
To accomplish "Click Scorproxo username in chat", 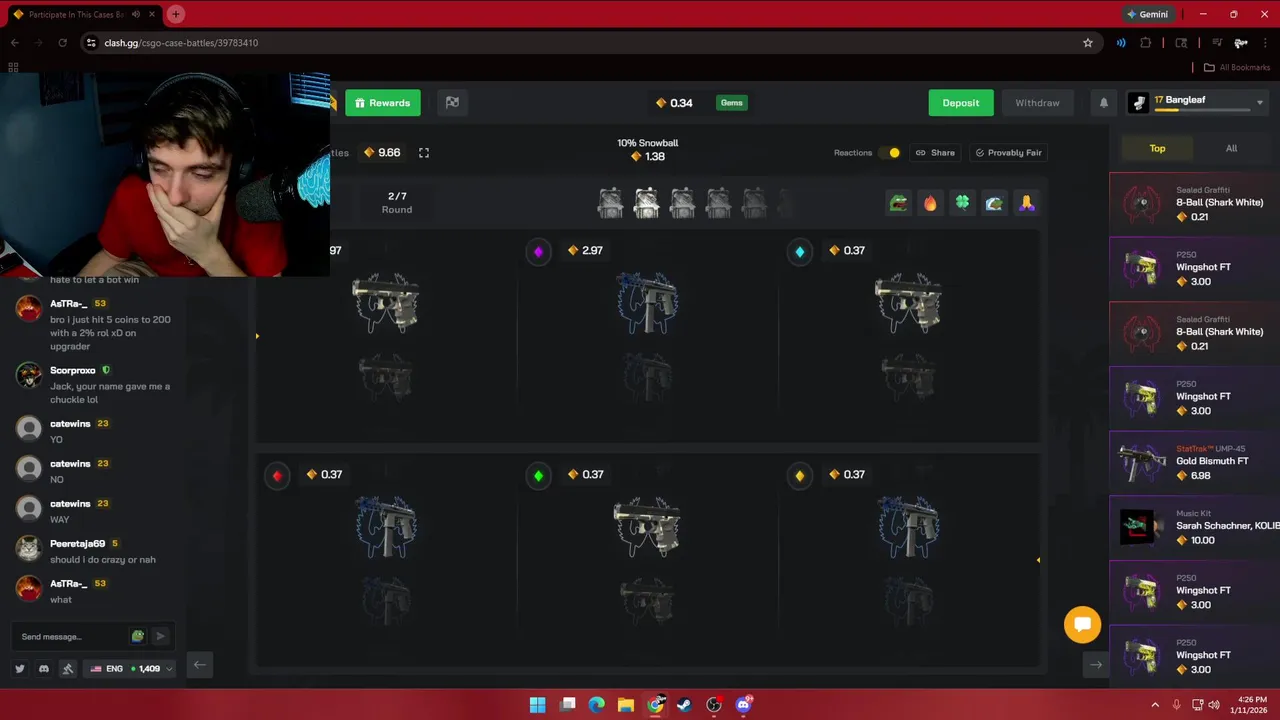I will (x=73, y=371).
